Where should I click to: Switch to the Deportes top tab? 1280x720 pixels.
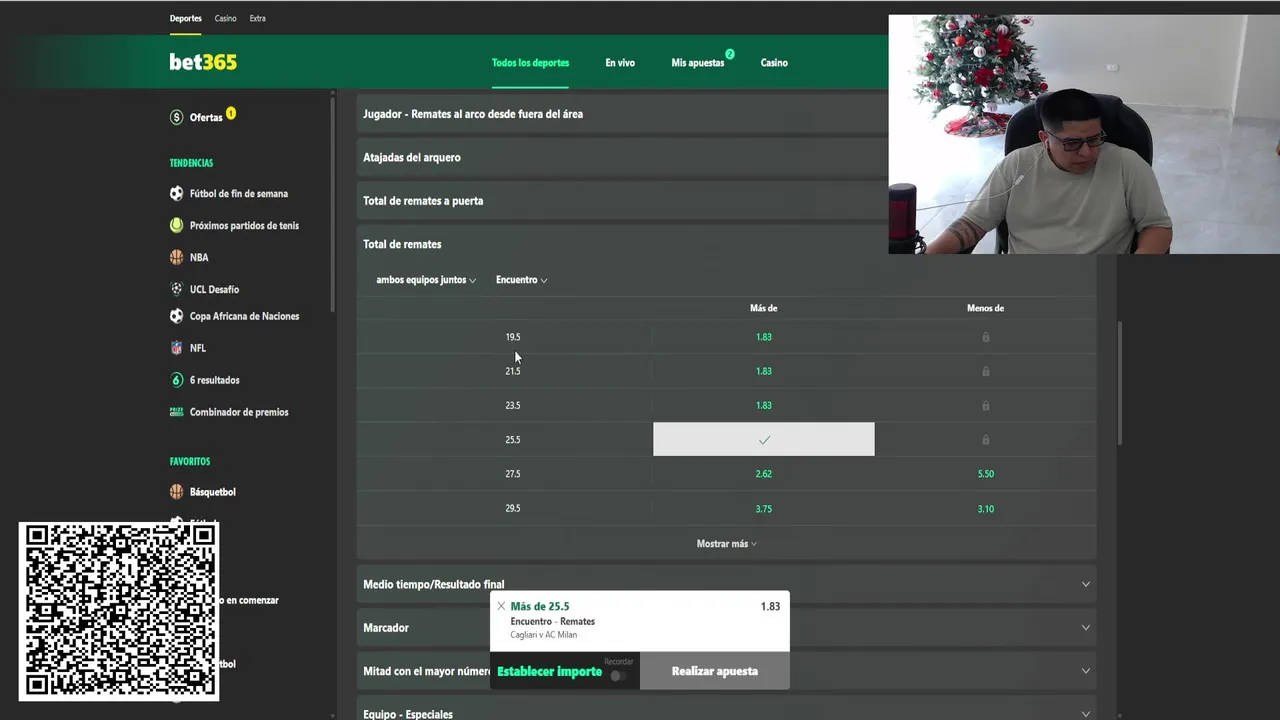[x=185, y=18]
